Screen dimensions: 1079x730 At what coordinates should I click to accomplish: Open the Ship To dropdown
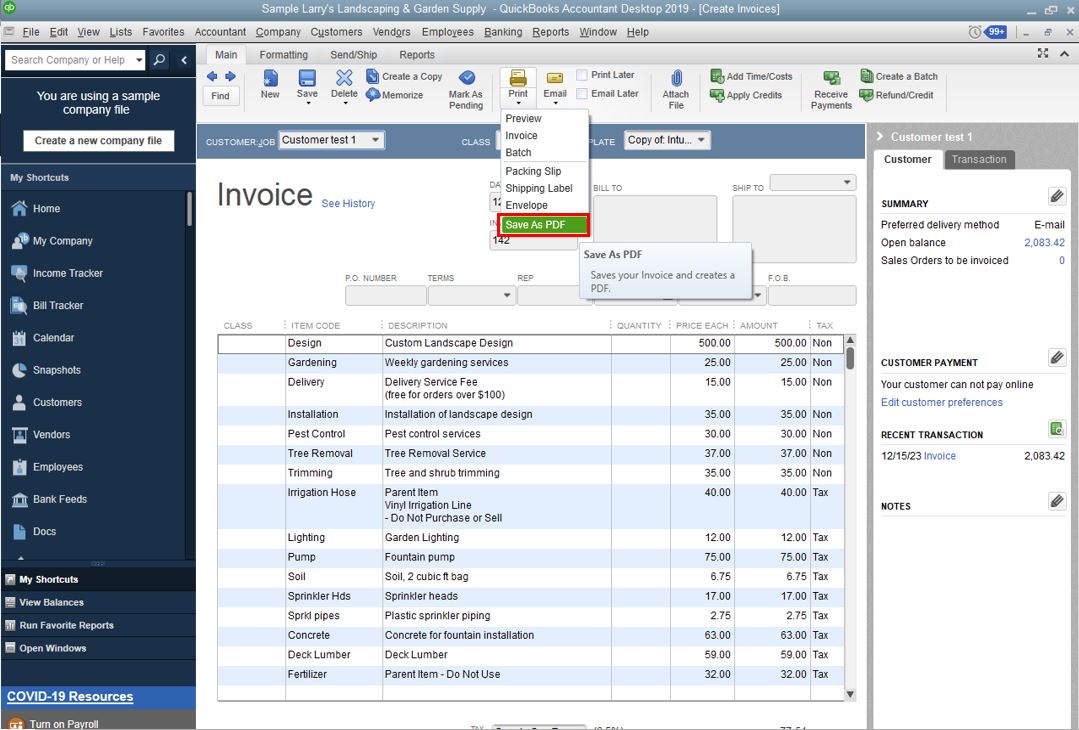tap(847, 183)
